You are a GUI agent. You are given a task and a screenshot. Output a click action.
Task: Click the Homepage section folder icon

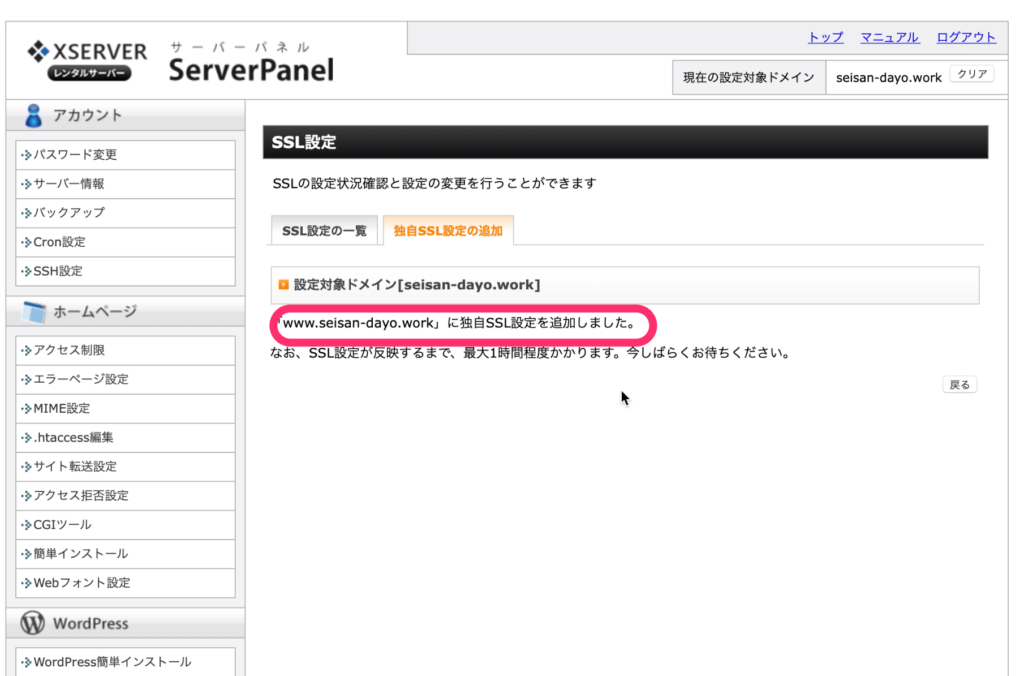(x=33, y=312)
